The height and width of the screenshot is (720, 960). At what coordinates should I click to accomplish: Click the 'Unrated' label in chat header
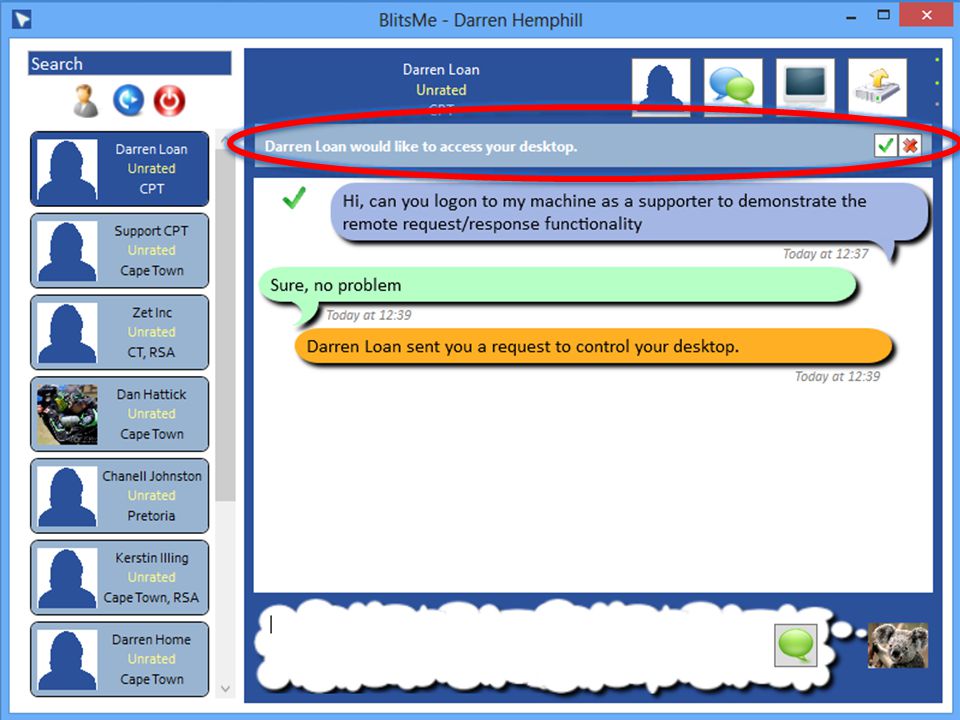coord(441,90)
